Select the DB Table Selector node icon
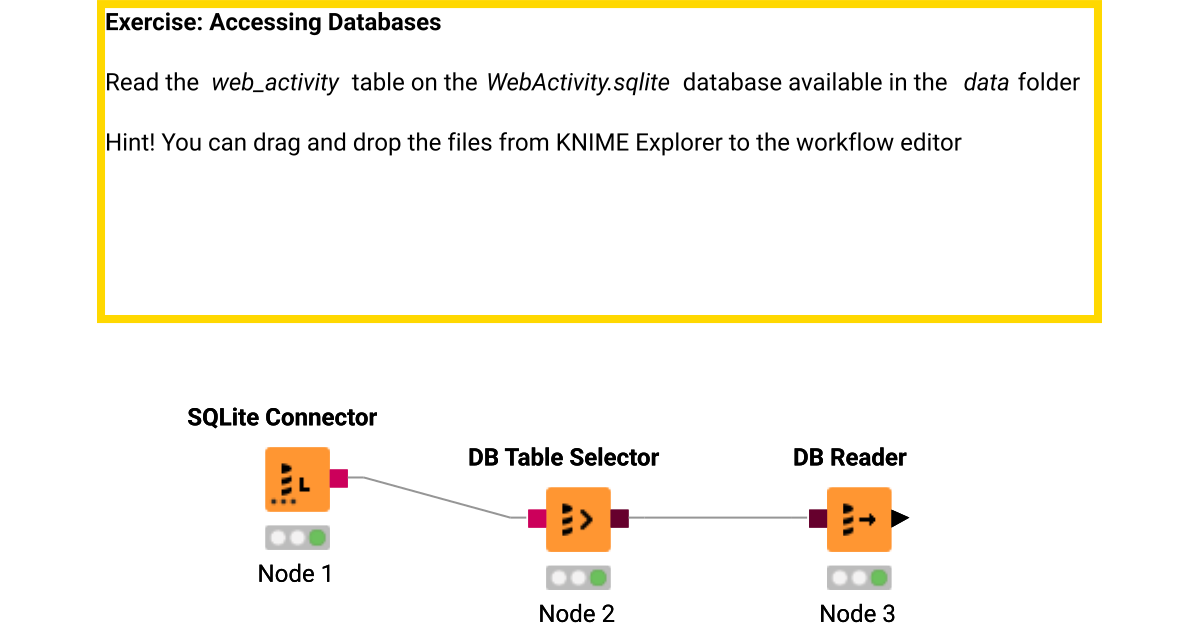This screenshot has width=1200, height=630. click(578, 519)
